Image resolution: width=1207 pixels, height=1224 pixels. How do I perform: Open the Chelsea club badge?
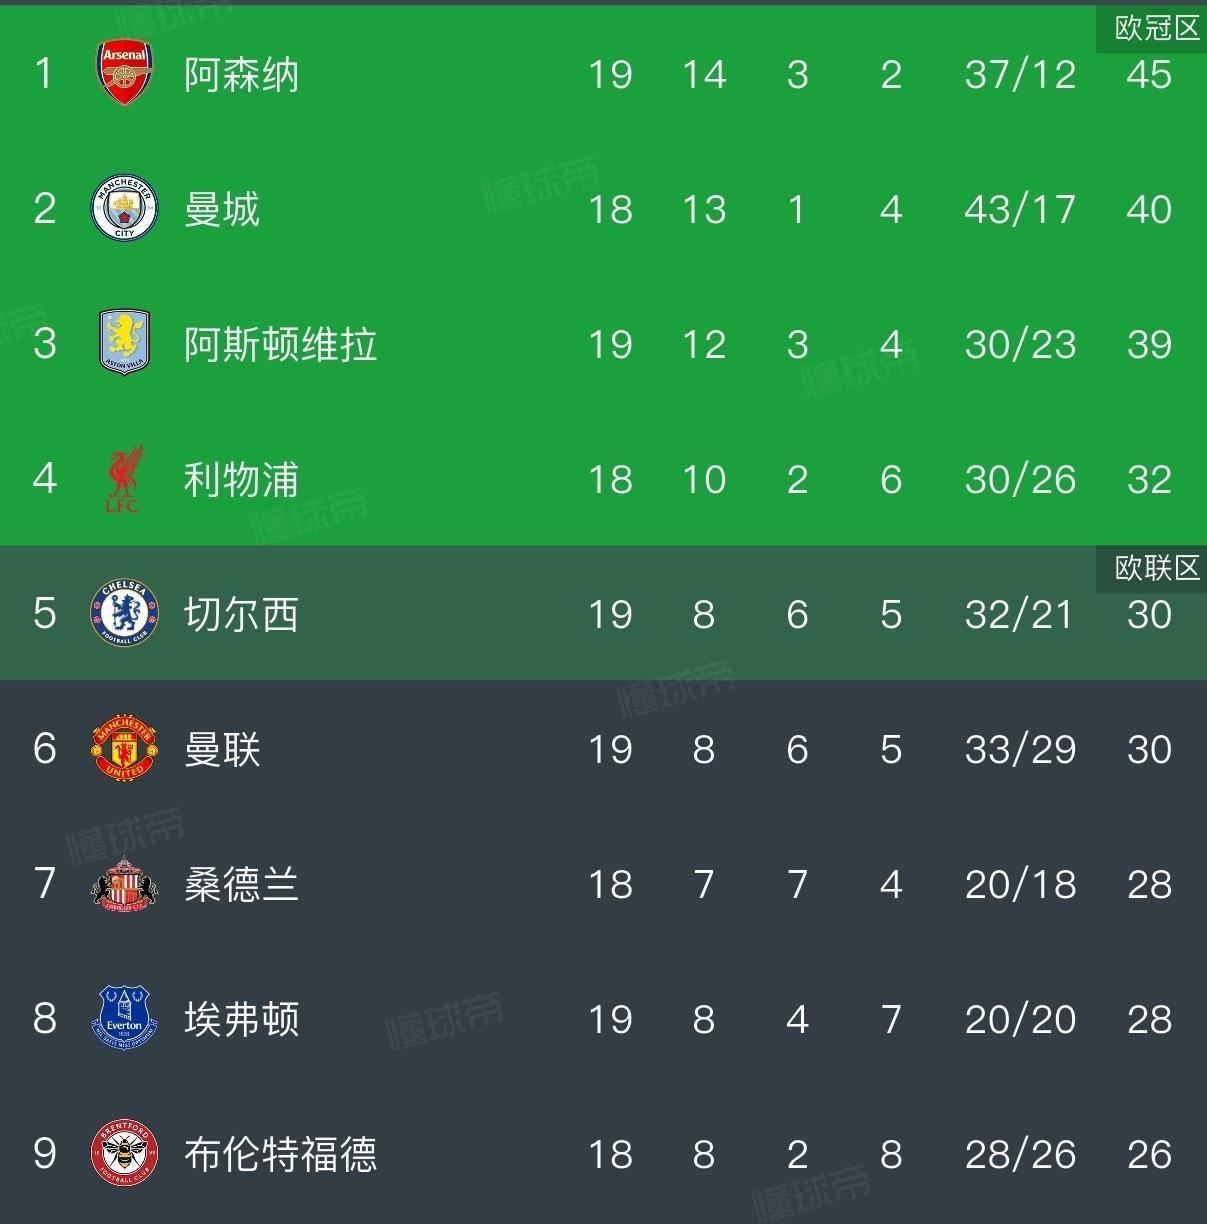tap(124, 613)
